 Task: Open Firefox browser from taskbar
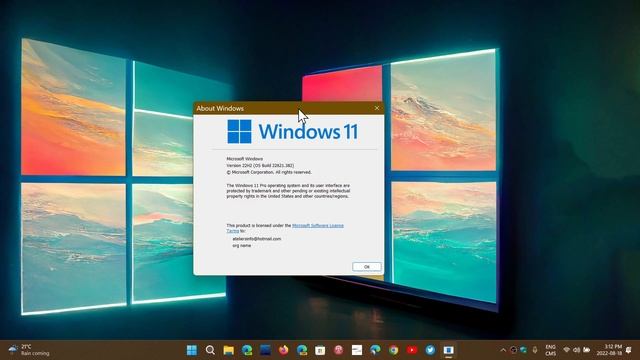(284, 350)
